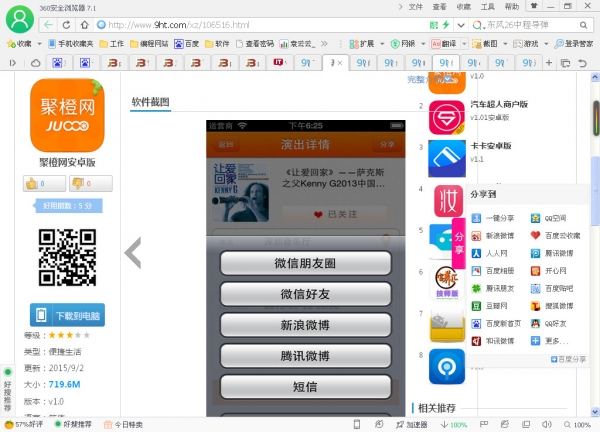Open the 查看密码 bookmark
The width and height of the screenshot is (600, 432).
(255, 44)
